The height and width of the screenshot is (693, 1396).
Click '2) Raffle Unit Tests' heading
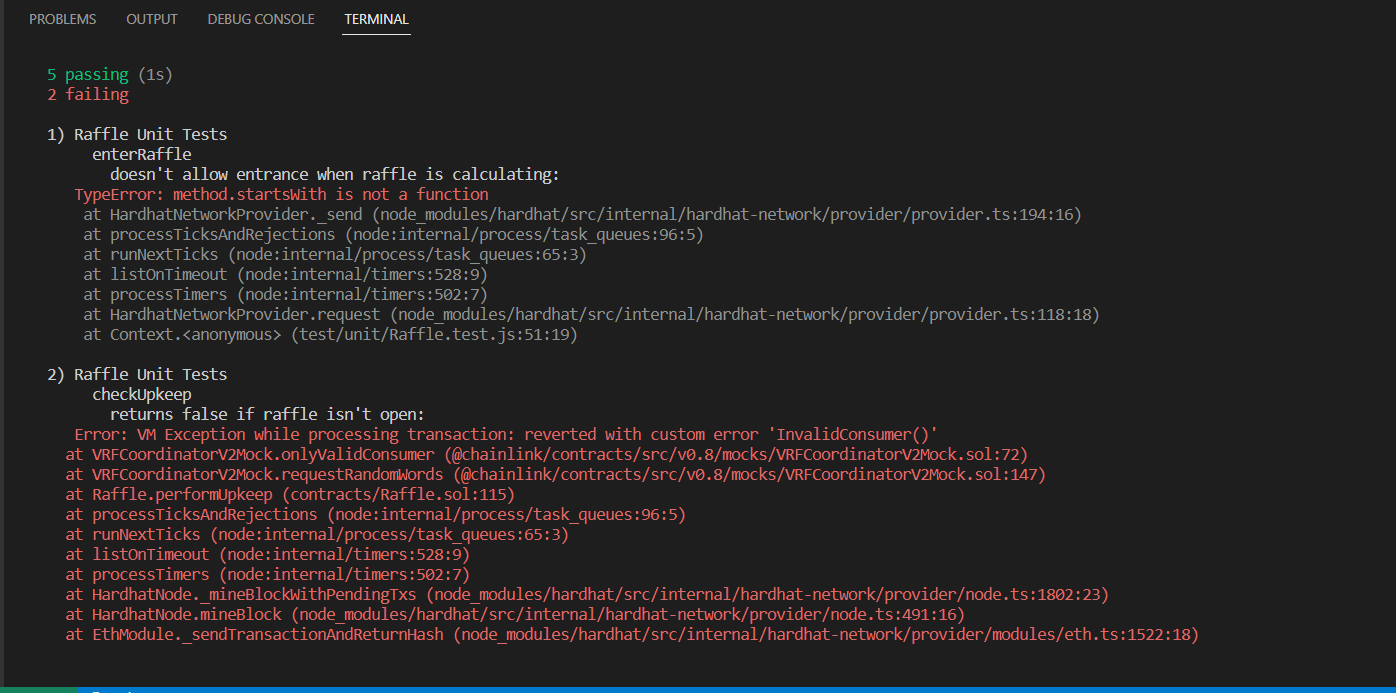point(137,375)
